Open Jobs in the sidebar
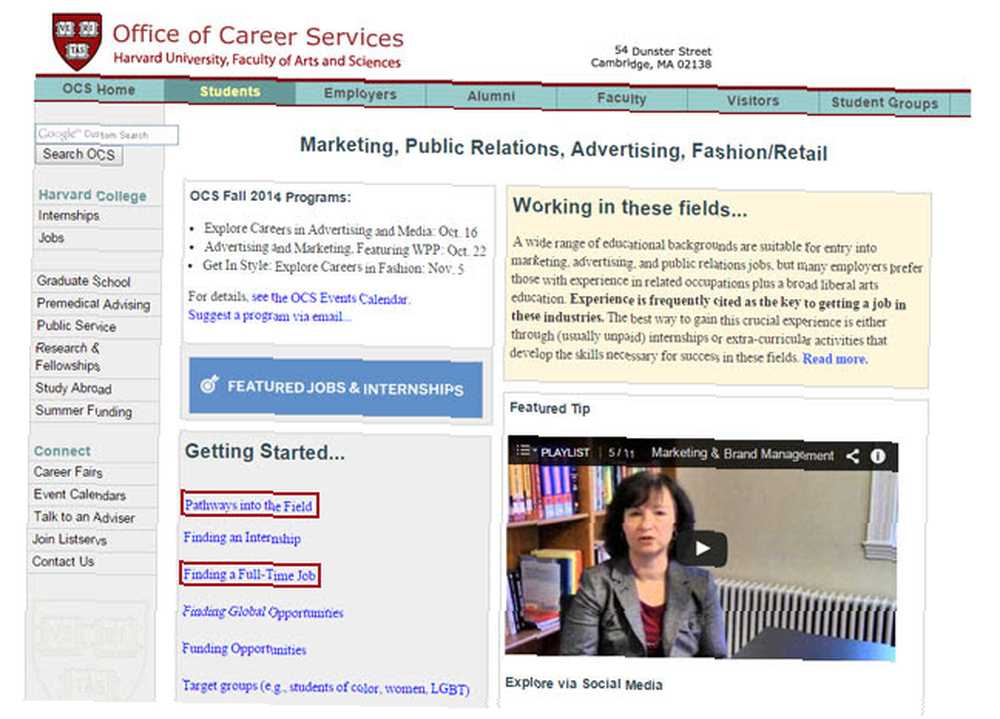Screen dimensions: 1000x719 [51, 238]
